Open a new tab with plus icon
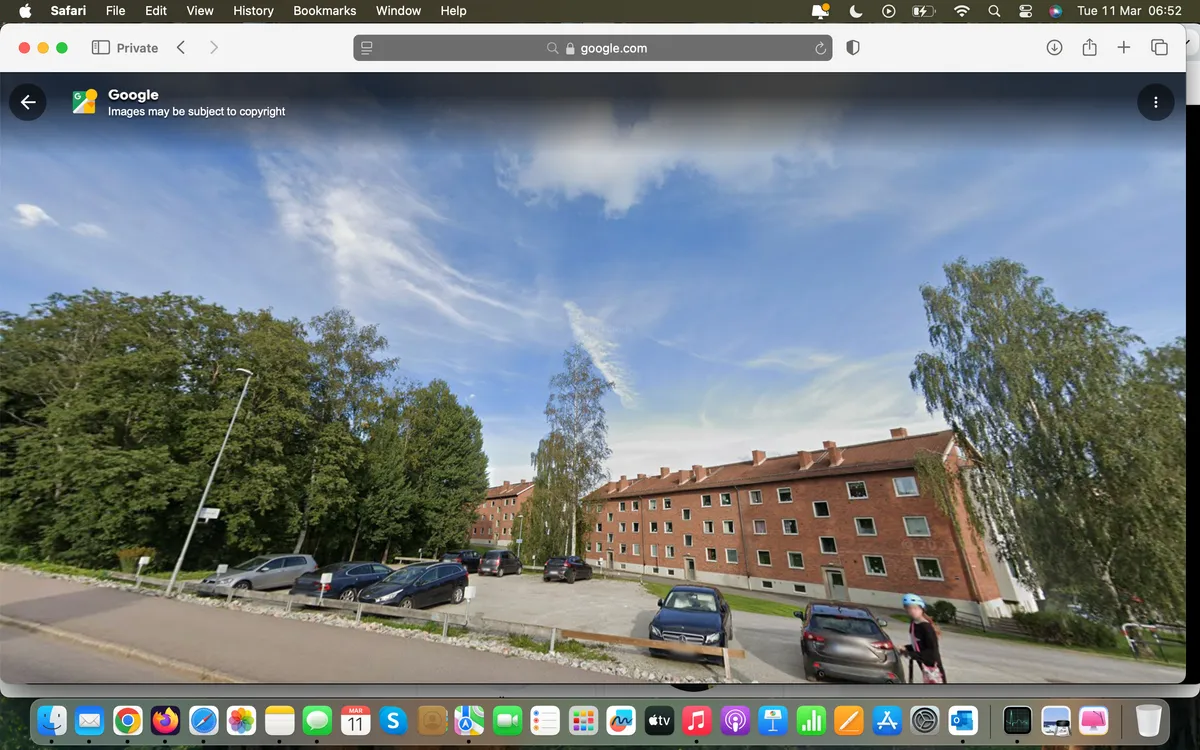The image size is (1200, 750). click(1124, 48)
